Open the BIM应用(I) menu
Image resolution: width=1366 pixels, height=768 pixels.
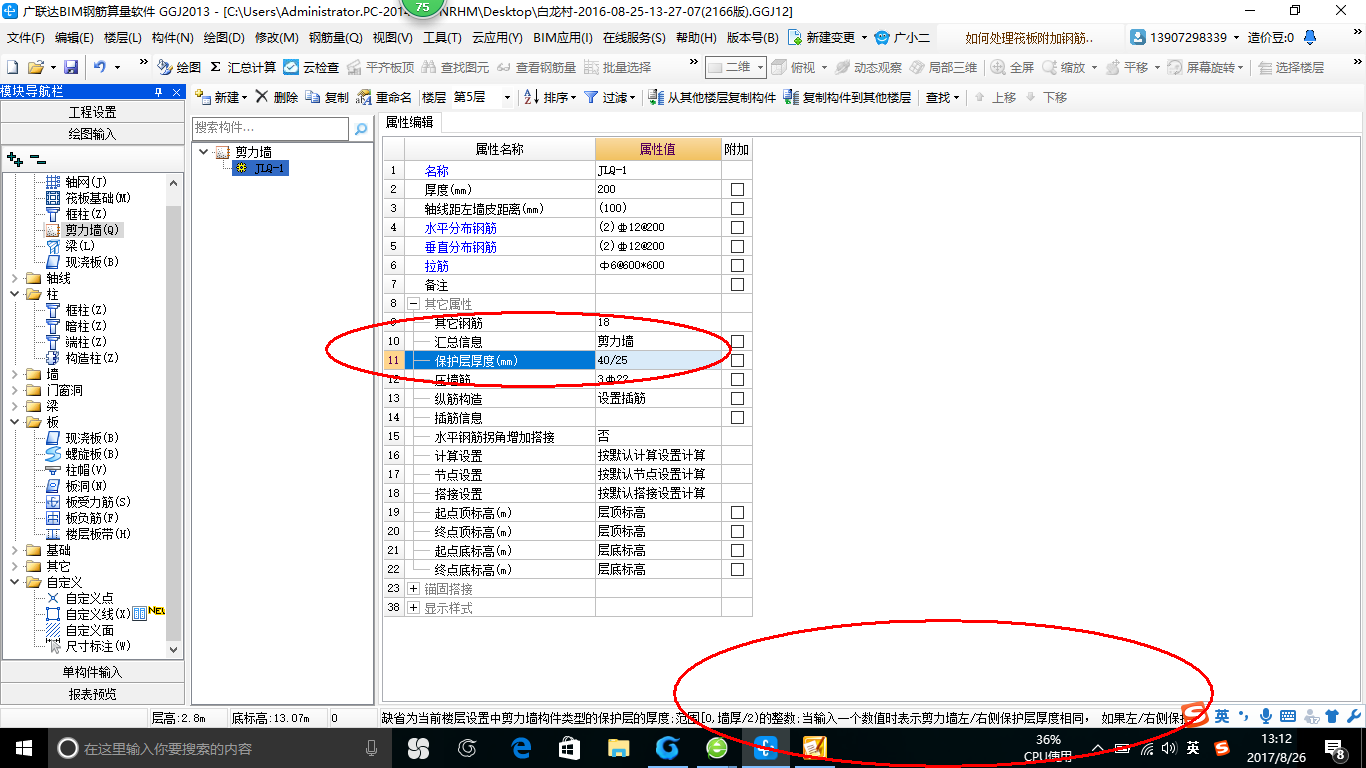pyautogui.click(x=563, y=38)
